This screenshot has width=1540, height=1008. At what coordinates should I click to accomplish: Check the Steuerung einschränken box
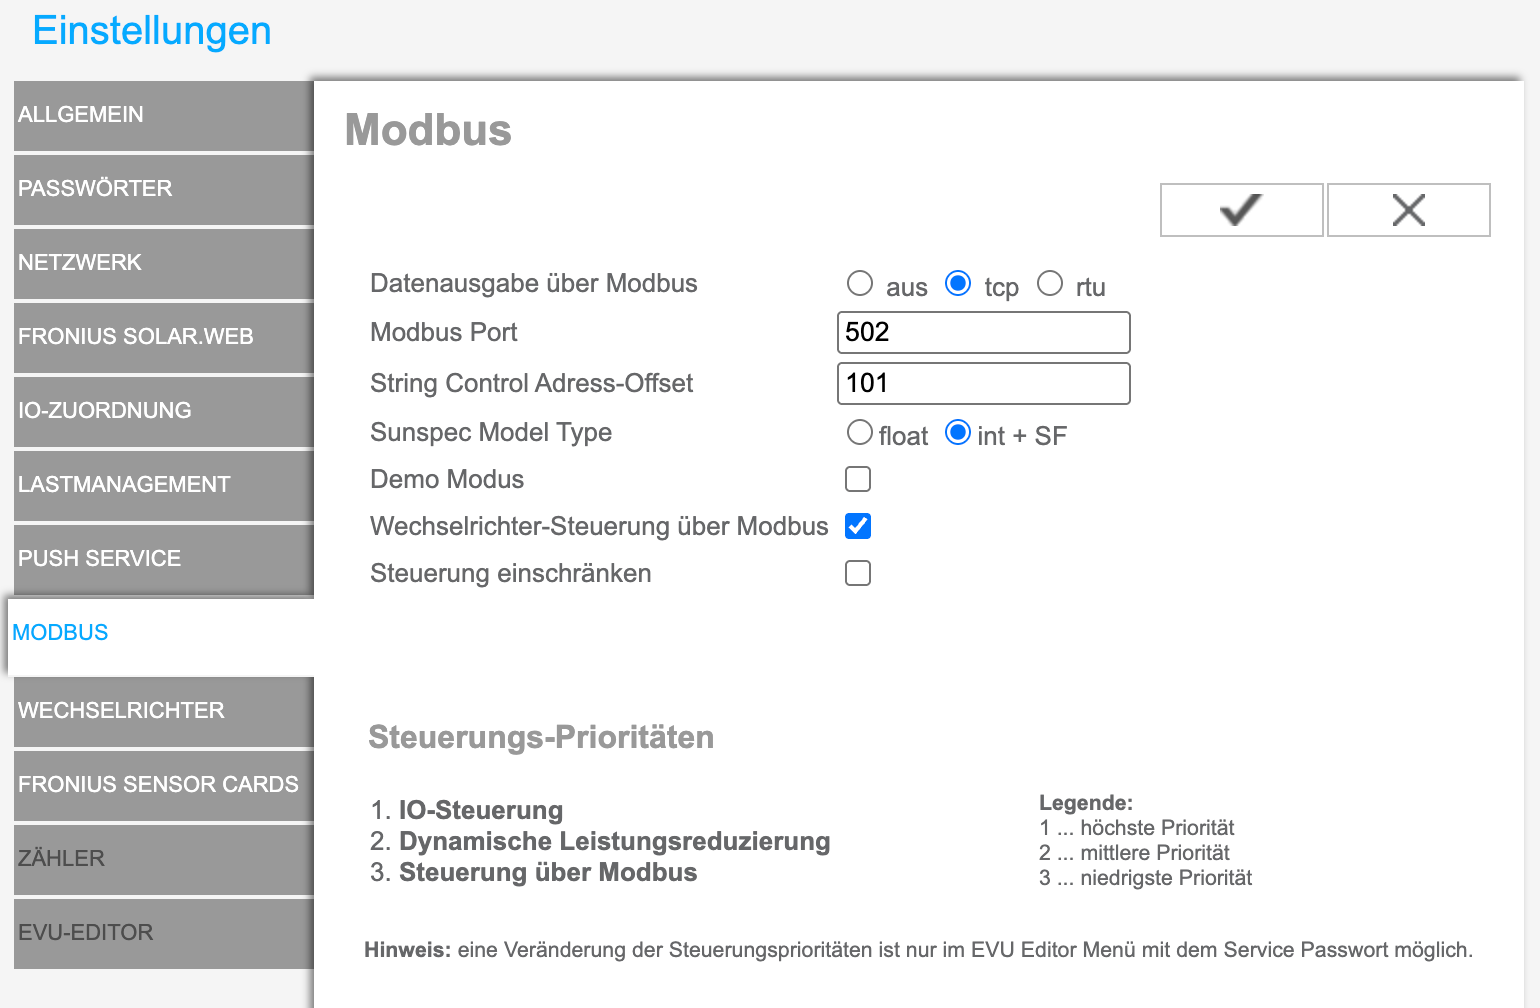tap(858, 574)
